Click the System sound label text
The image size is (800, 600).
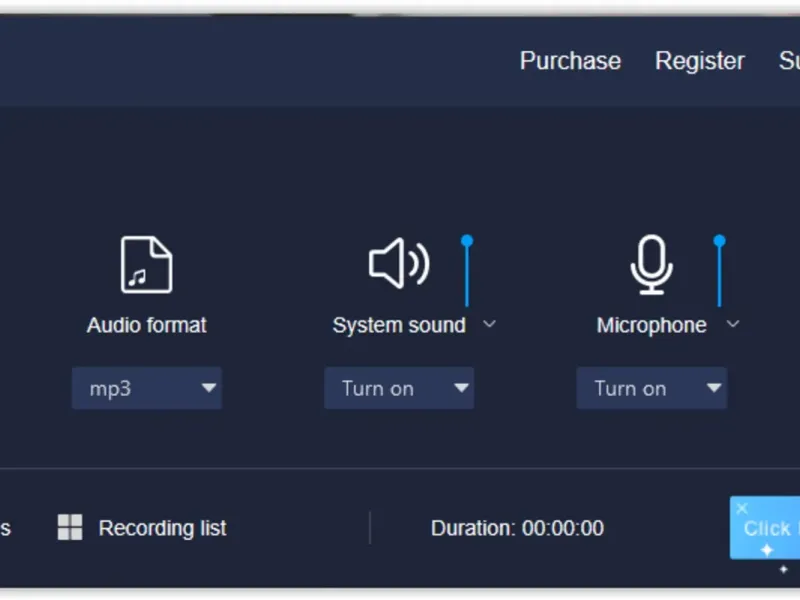[x=399, y=325]
